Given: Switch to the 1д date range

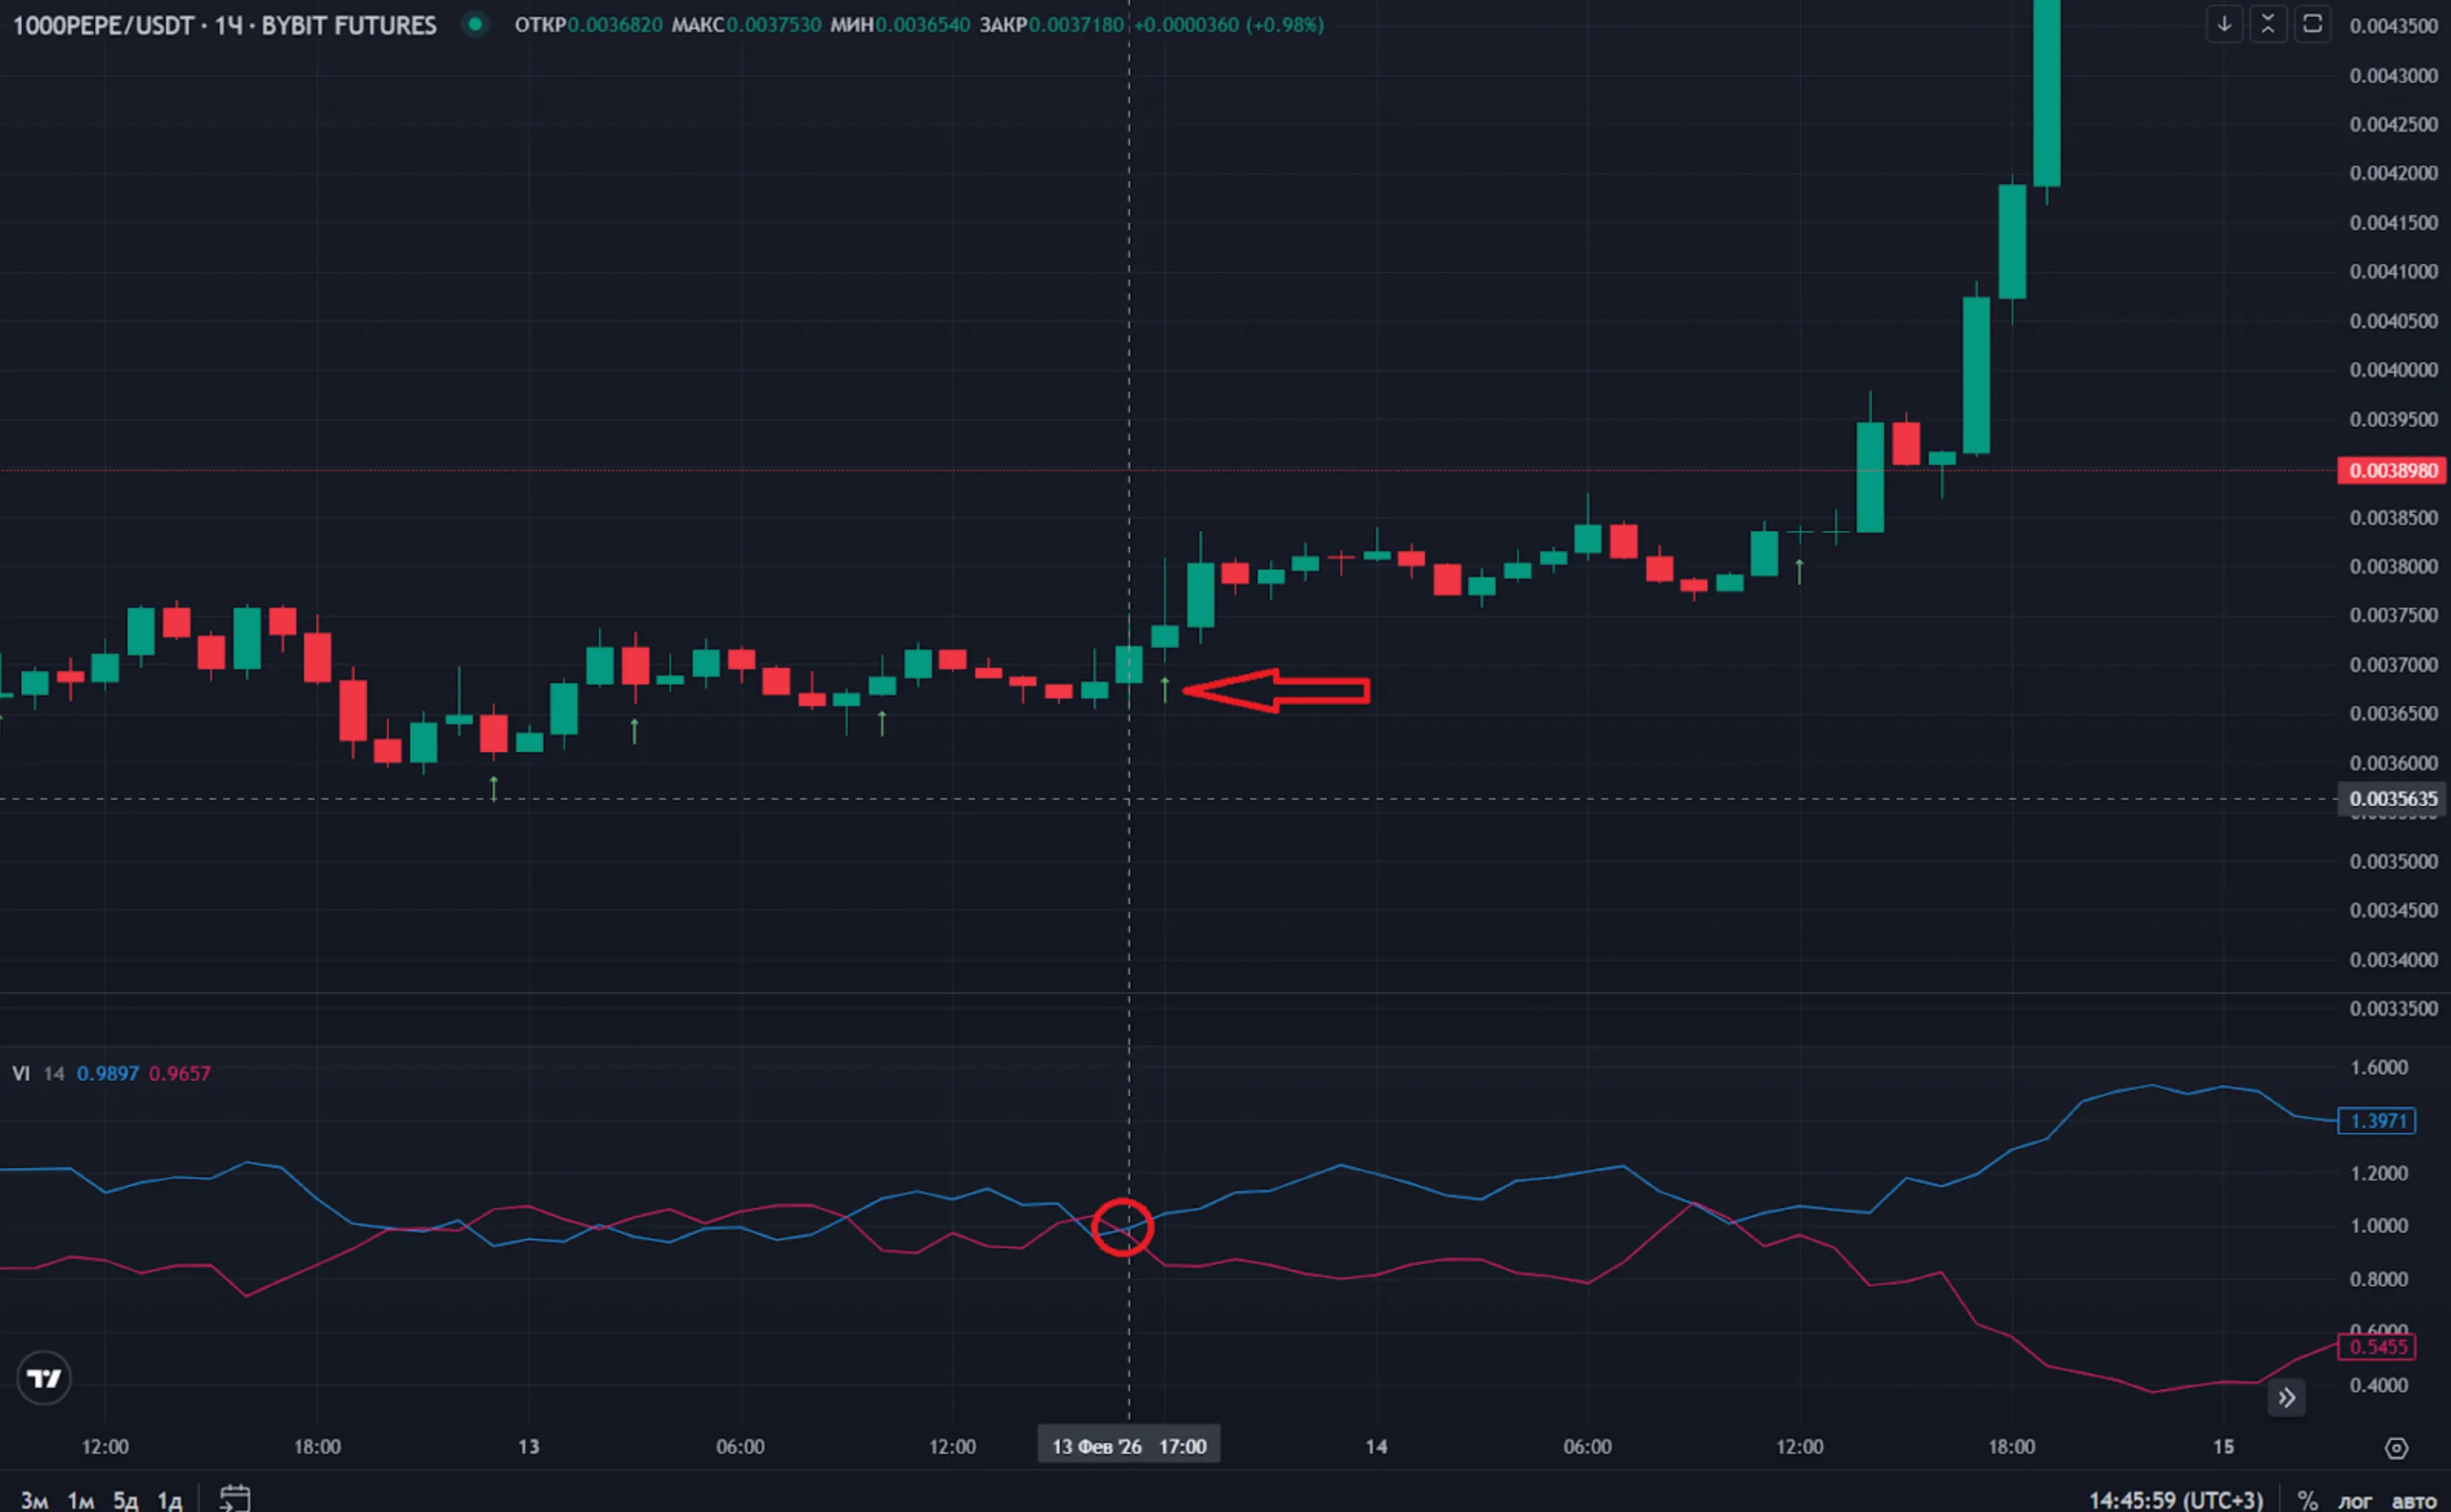Looking at the screenshot, I should (x=169, y=1500).
